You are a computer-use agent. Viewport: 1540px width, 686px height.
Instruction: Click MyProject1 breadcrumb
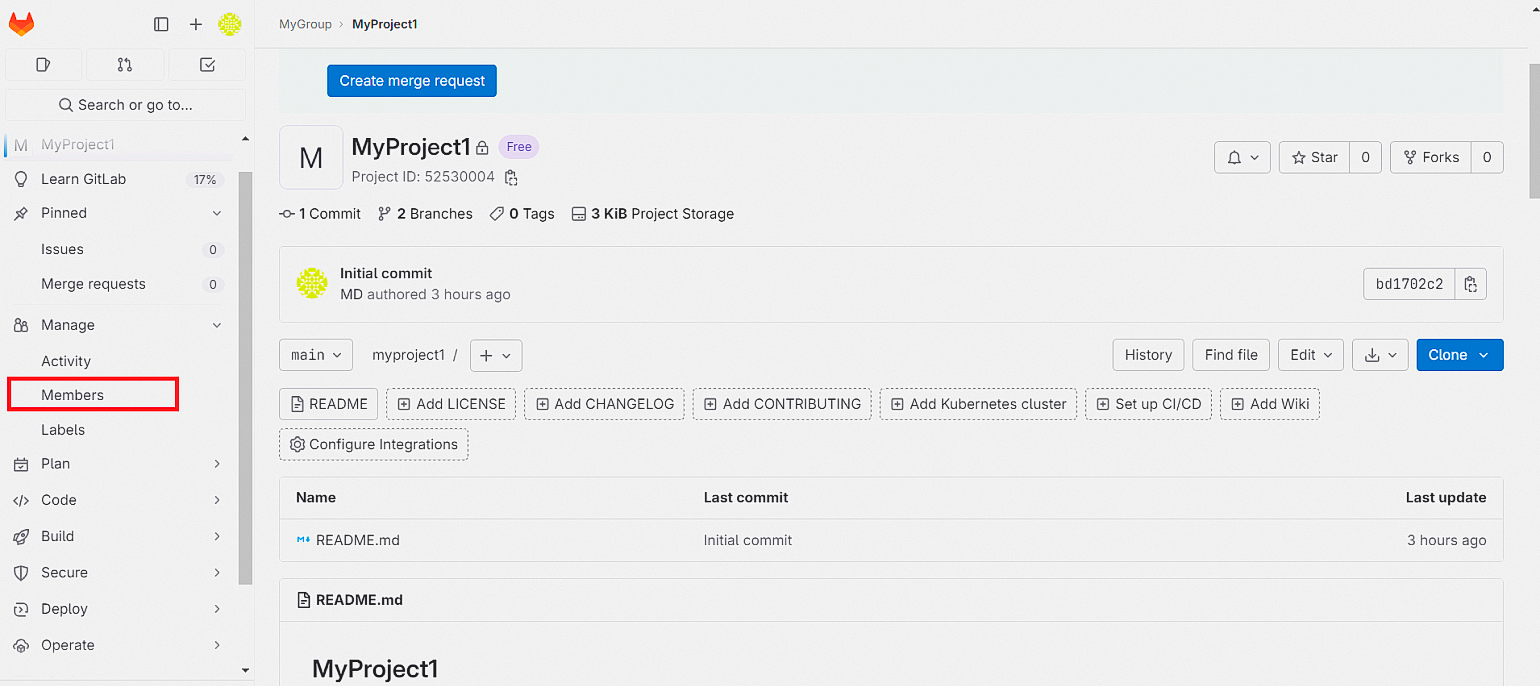(385, 24)
